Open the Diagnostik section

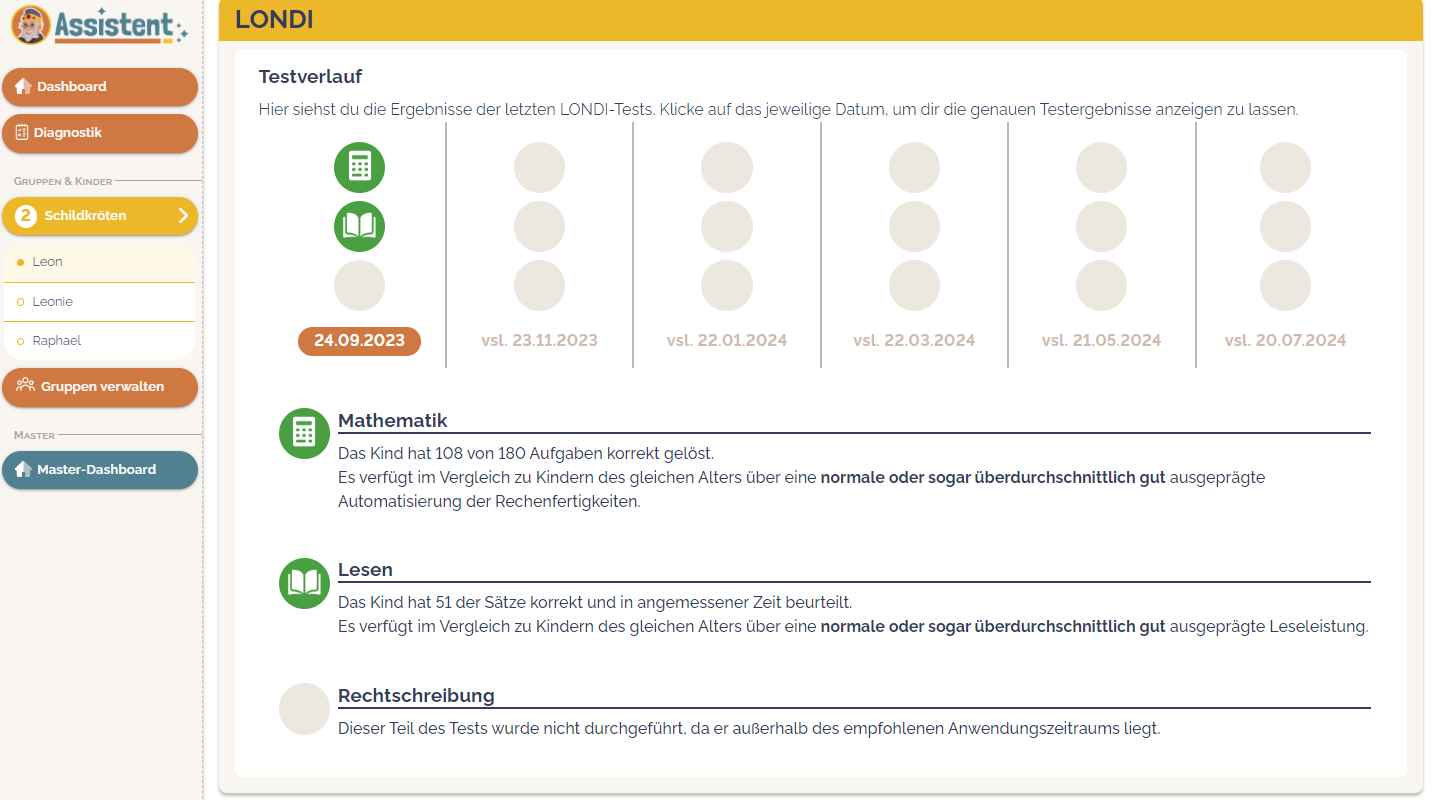coord(100,133)
